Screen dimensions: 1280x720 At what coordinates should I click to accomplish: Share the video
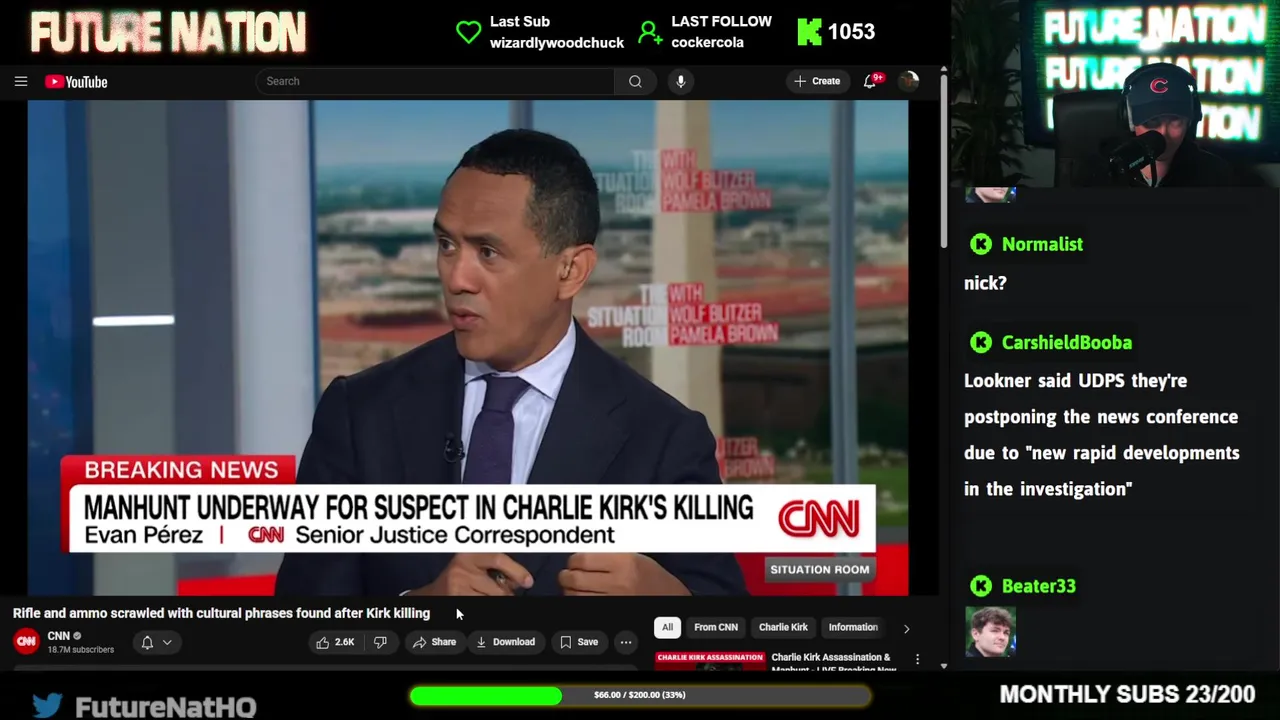click(434, 642)
